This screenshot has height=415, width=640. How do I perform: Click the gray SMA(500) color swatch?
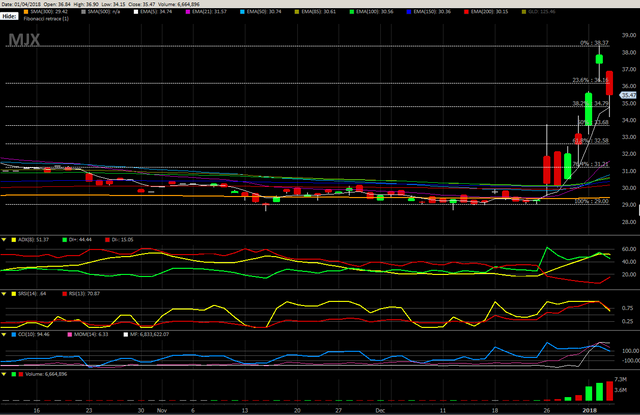coord(83,12)
